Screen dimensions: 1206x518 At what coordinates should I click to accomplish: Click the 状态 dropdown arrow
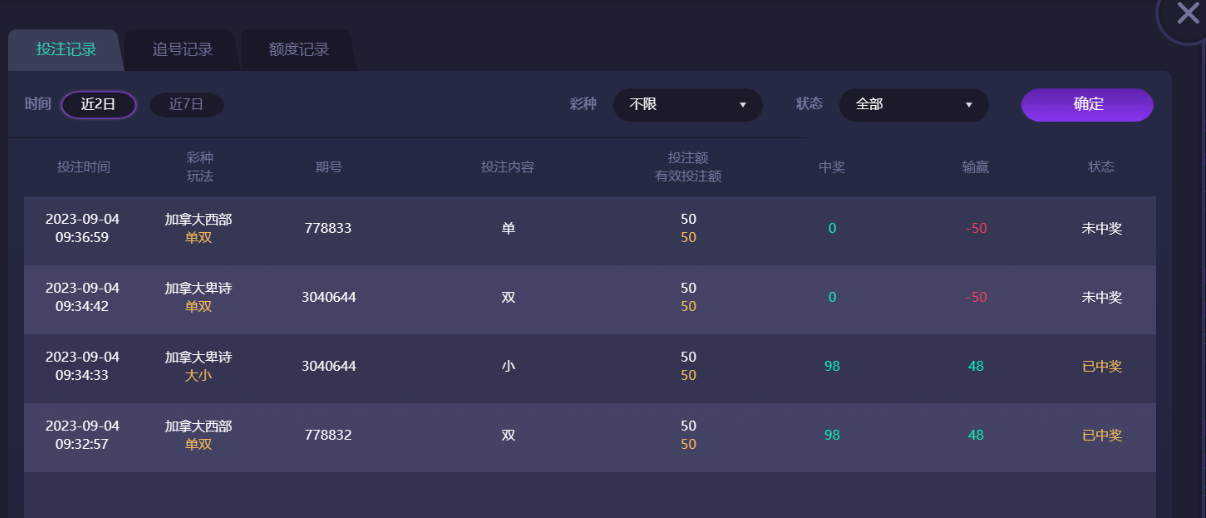(x=969, y=105)
